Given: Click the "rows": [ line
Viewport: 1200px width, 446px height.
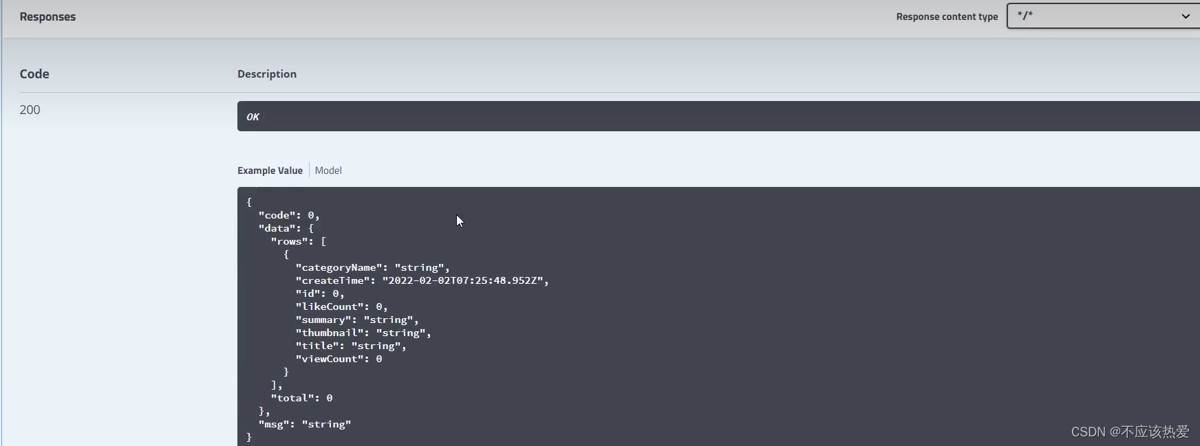Looking at the screenshot, I should pyautogui.click(x=298, y=241).
